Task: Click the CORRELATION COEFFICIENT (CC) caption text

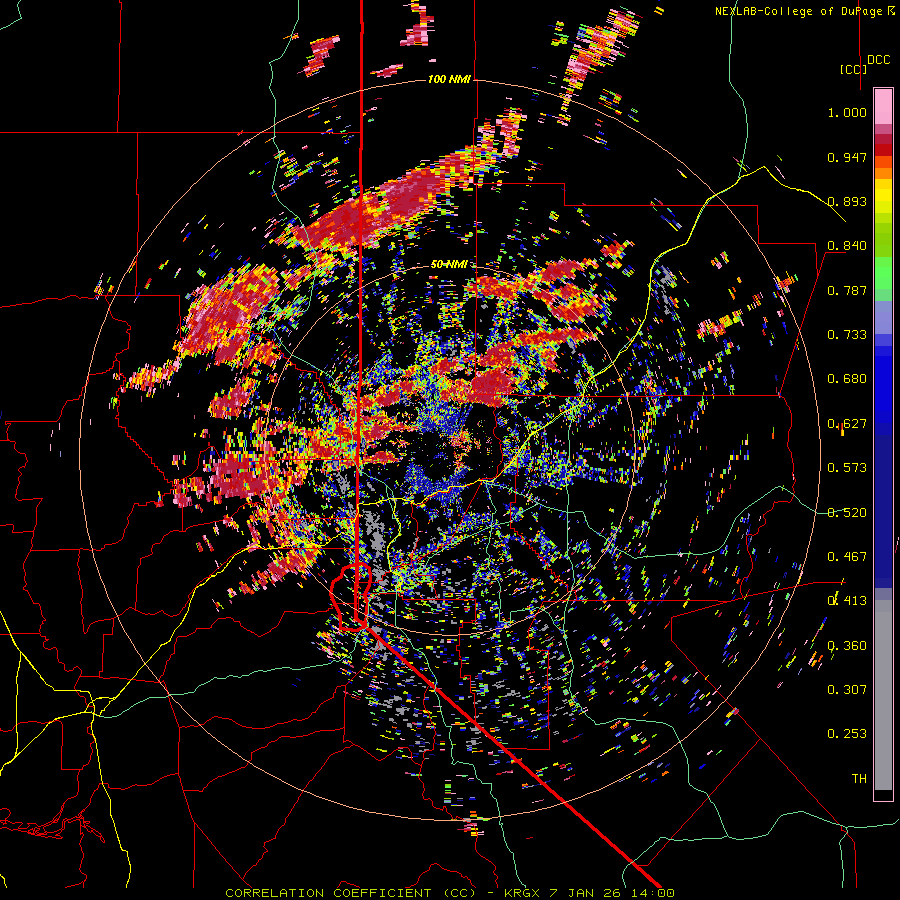Action: pyautogui.click(x=350, y=893)
